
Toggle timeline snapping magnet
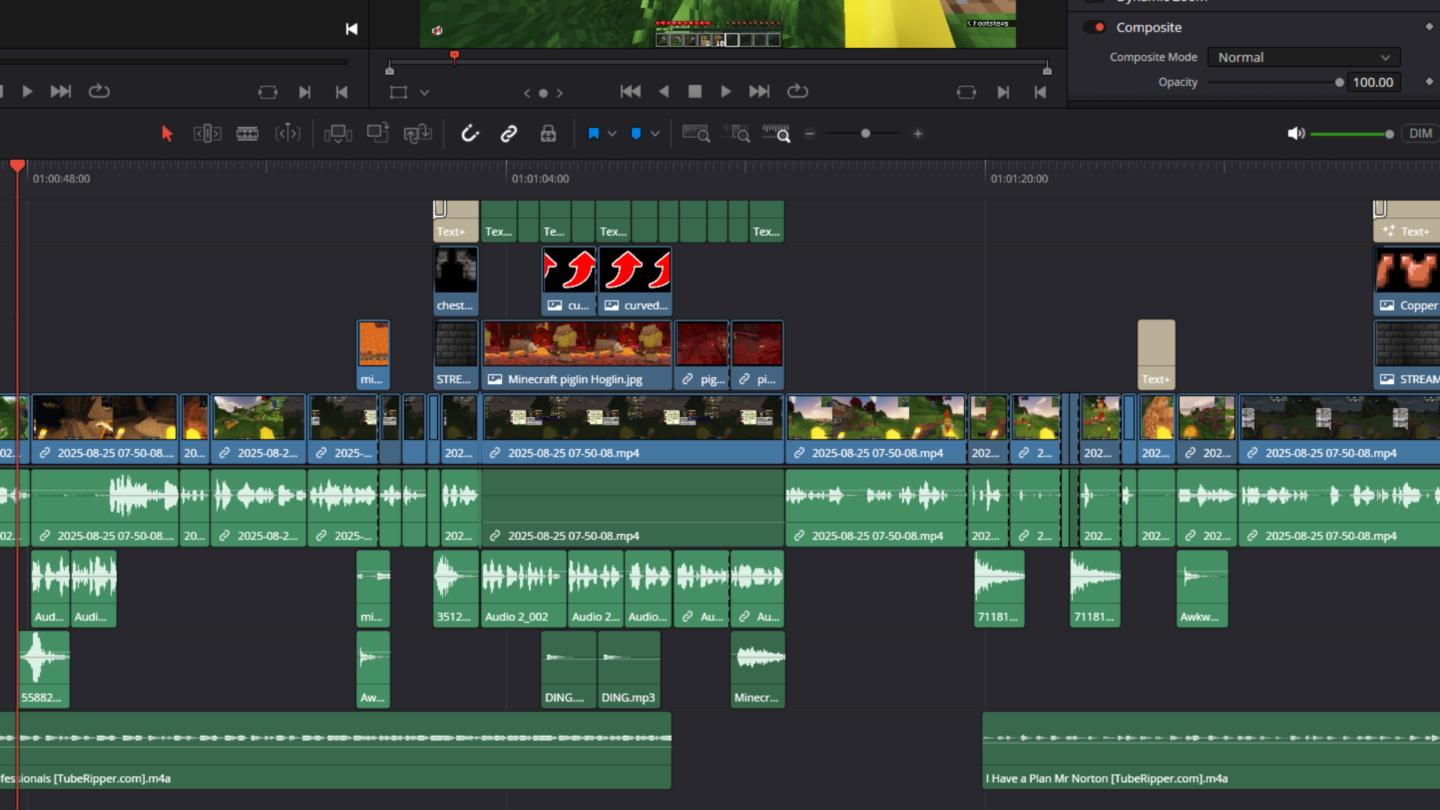470,133
